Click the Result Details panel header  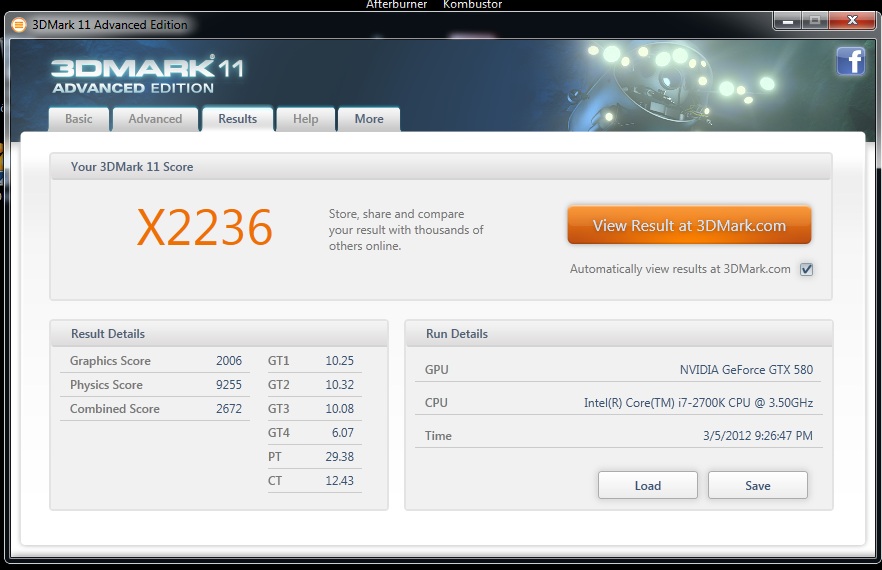[x=219, y=334]
